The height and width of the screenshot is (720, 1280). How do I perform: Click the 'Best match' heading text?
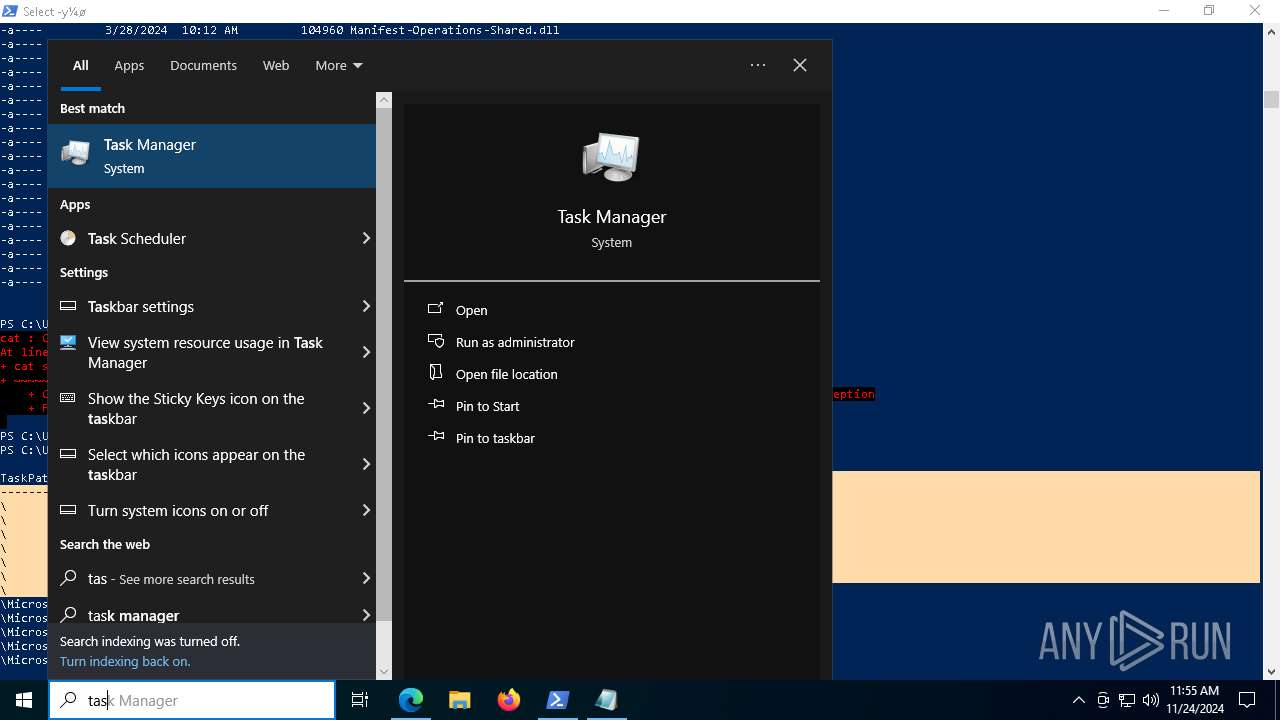[92, 108]
